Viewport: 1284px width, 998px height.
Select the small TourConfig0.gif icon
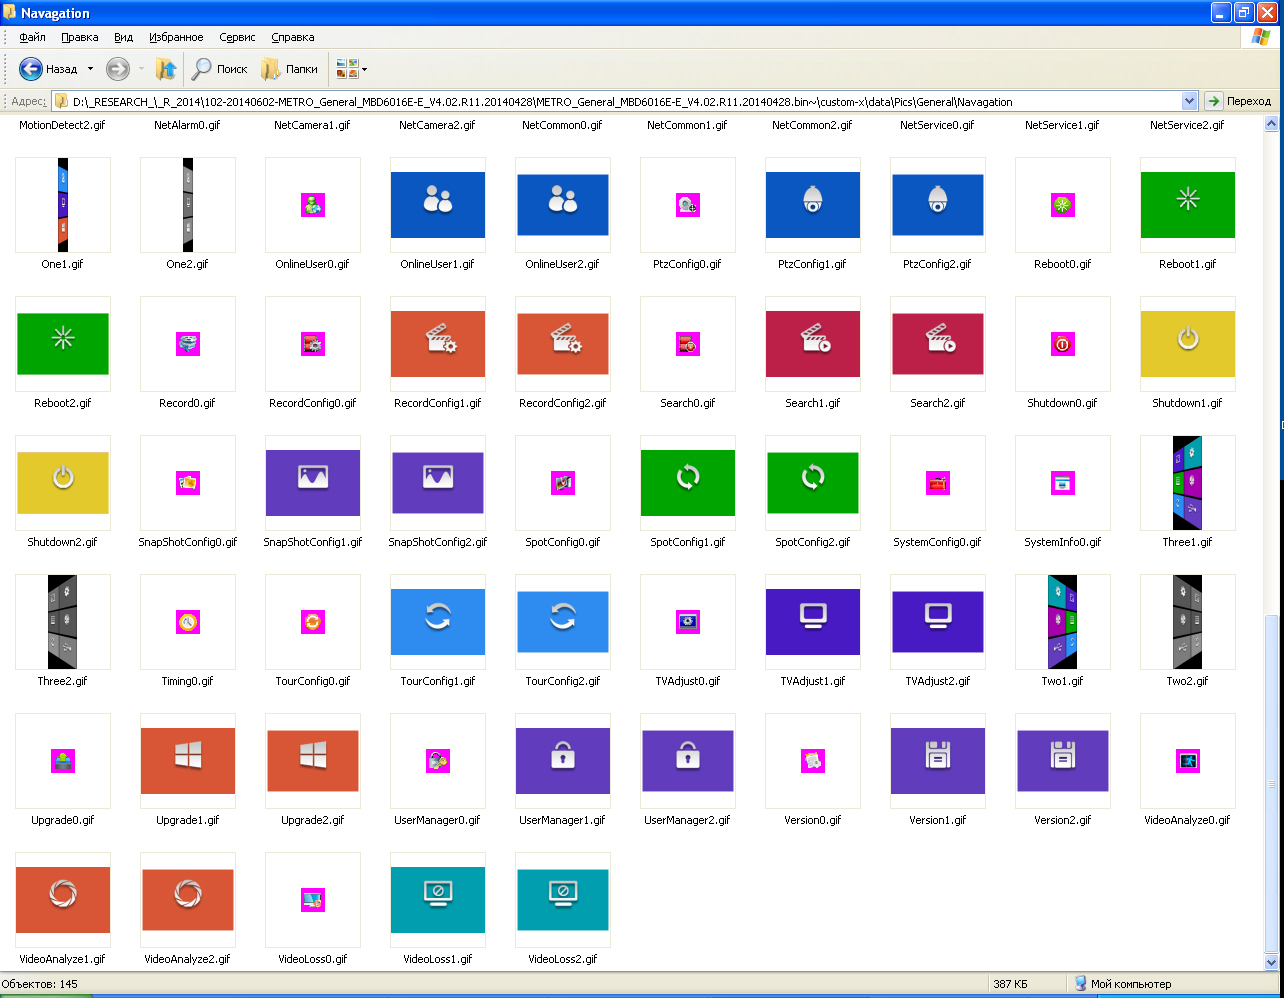(312, 622)
